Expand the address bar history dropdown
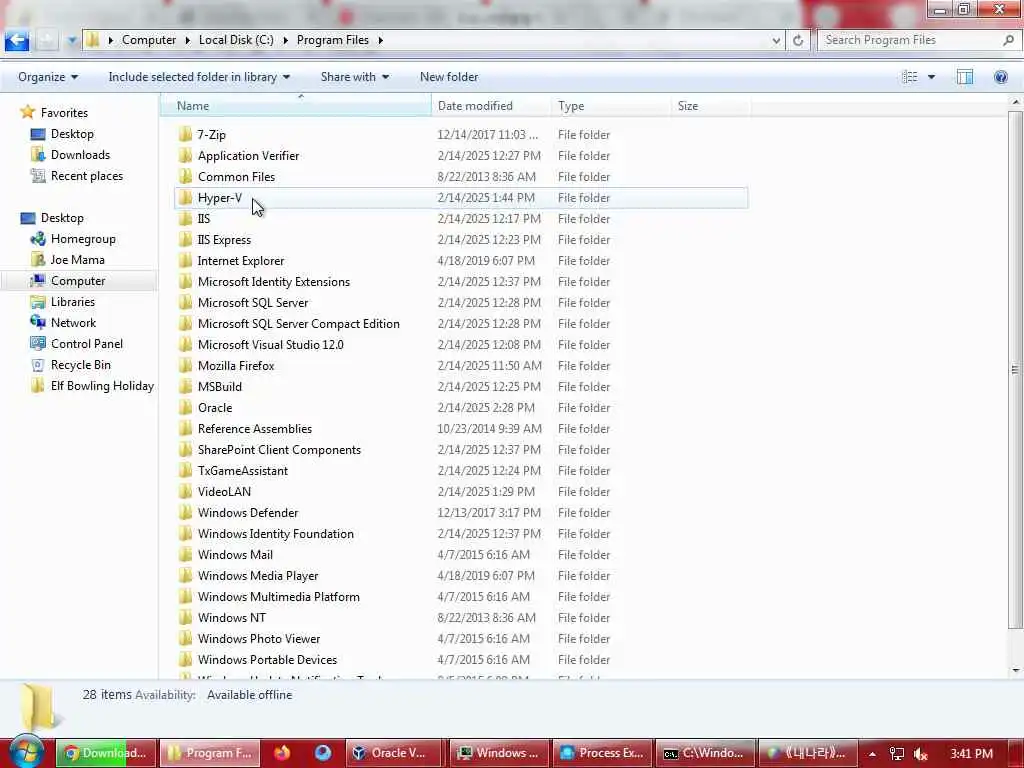The image size is (1024, 768). [x=776, y=40]
